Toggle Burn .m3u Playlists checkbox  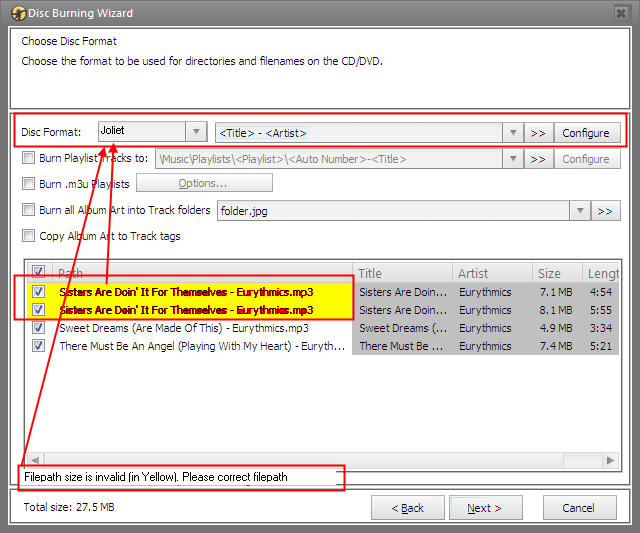click(29, 184)
